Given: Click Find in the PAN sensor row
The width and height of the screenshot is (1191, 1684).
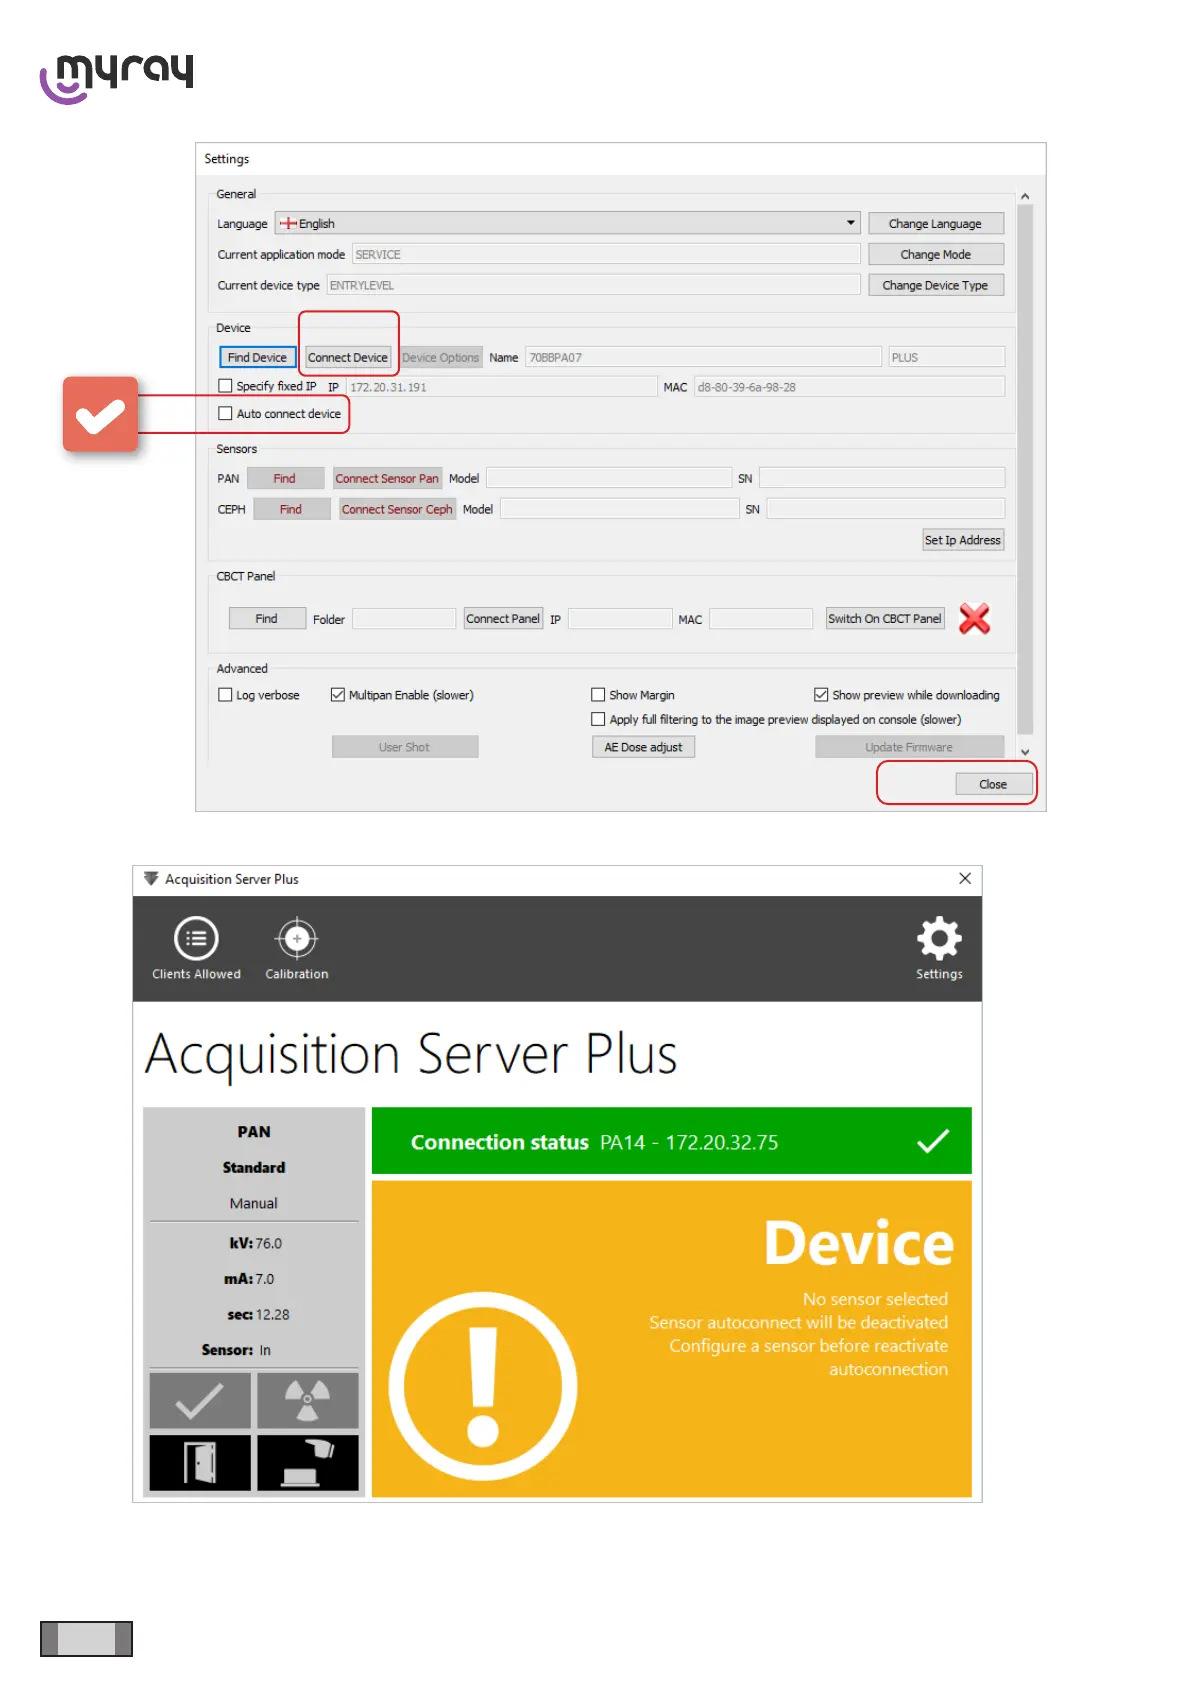Looking at the screenshot, I should pos(285,478).
